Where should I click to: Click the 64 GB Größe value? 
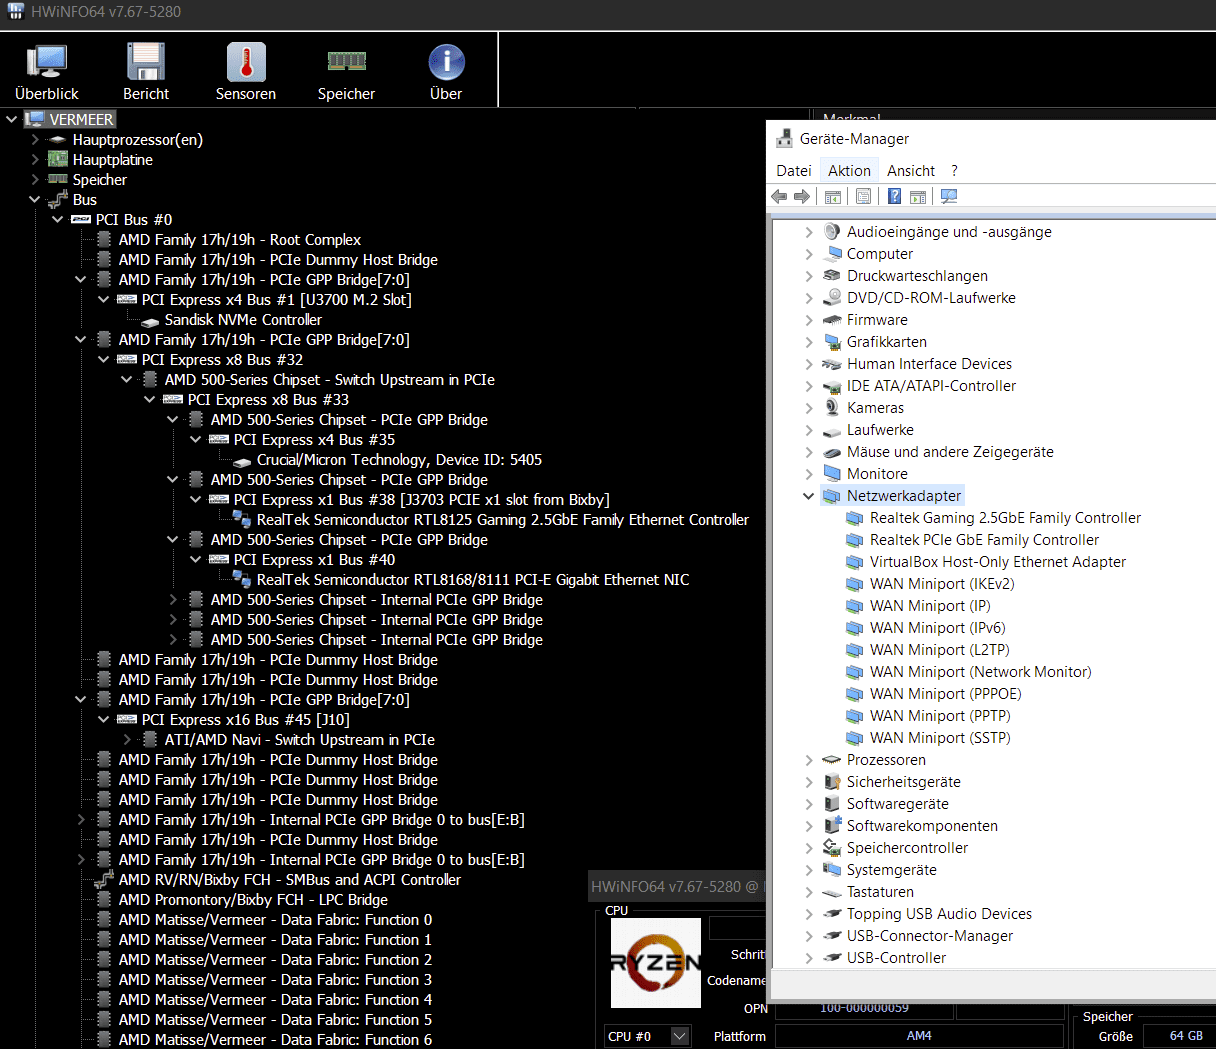click(x=1186, y=1036)
